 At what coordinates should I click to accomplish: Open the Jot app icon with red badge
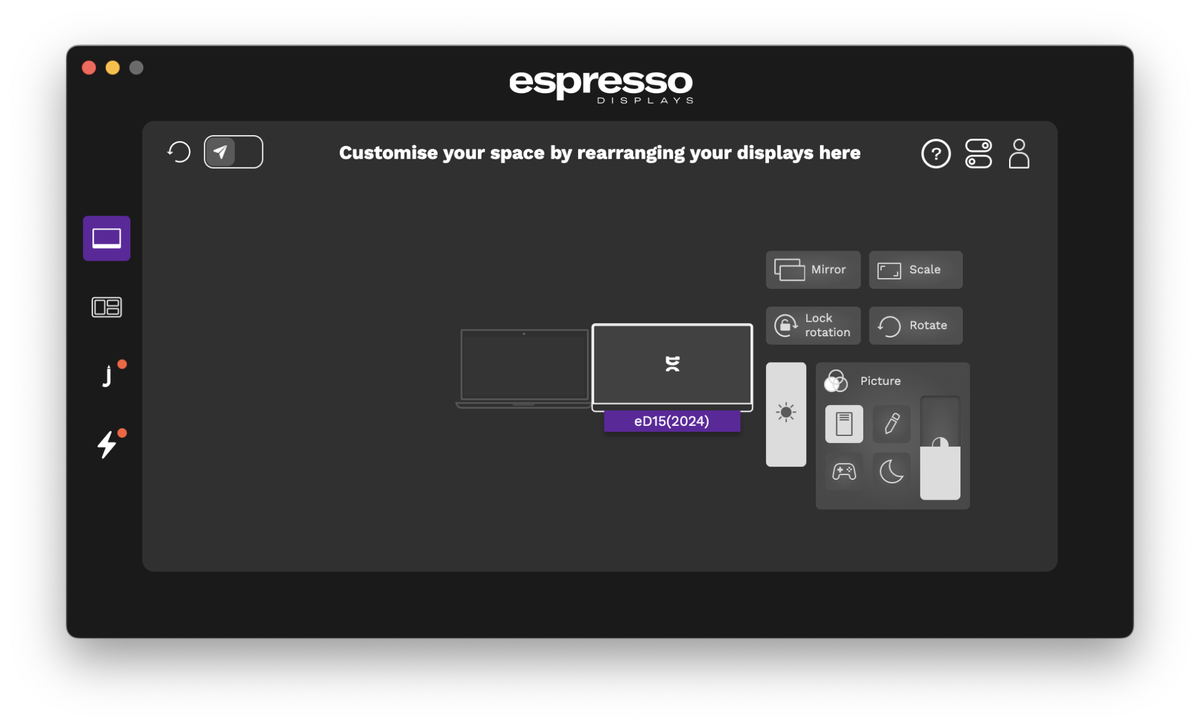(106, 375)
